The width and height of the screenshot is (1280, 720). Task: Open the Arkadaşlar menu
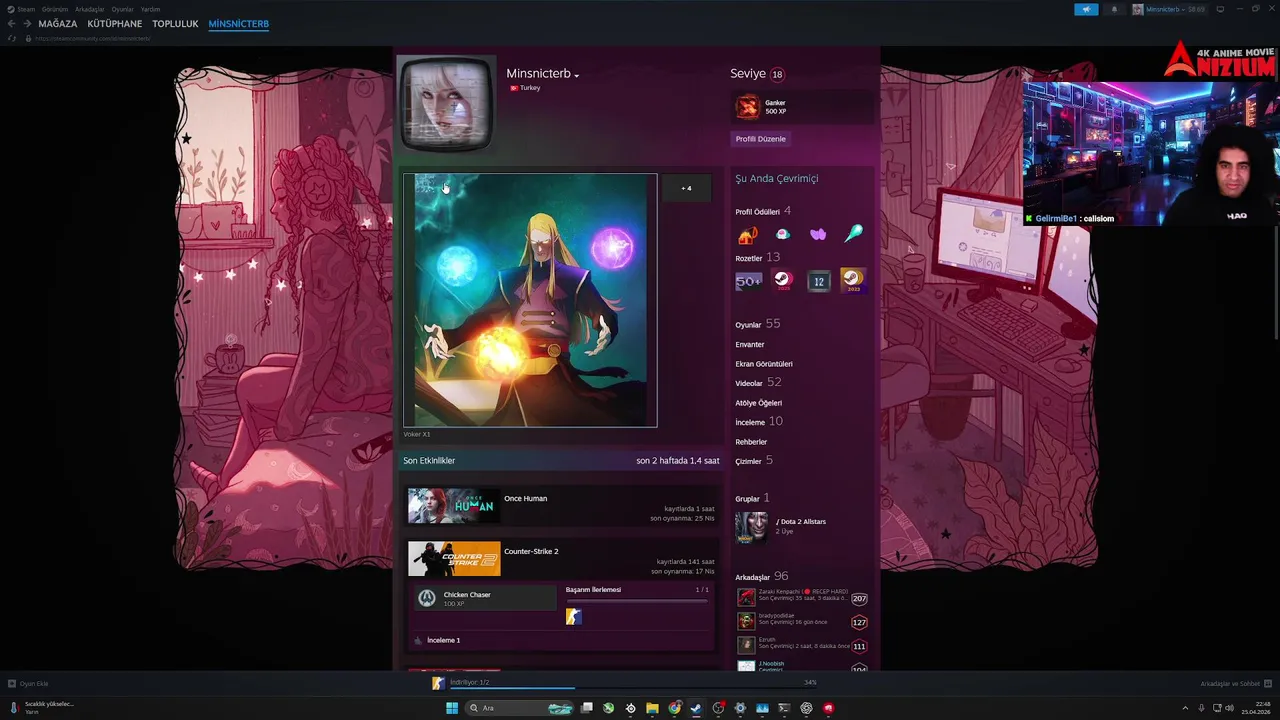tap(90, 9)
